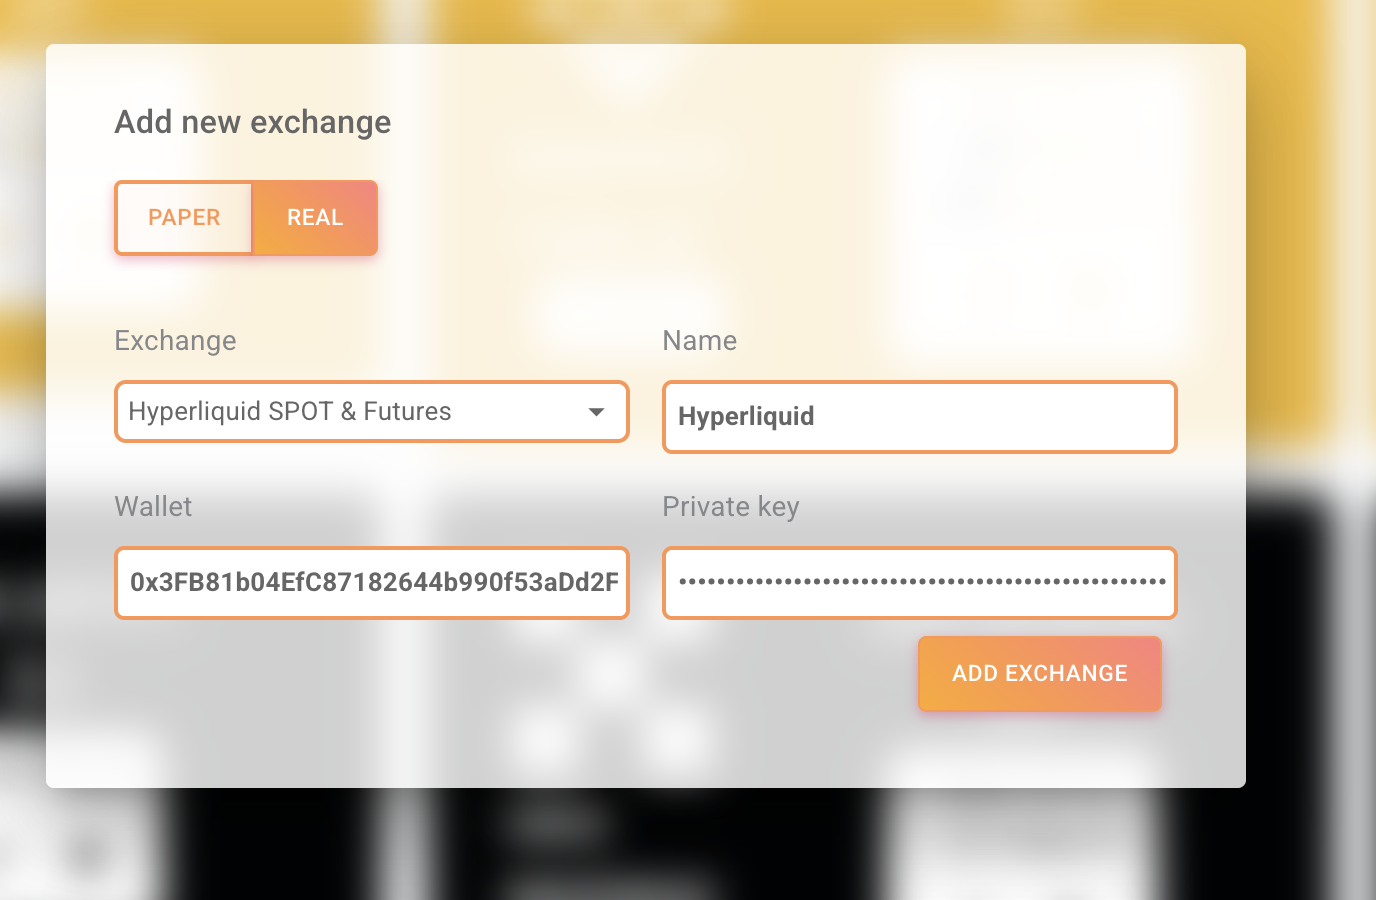Click the 'Add new exchange' dialog title

coord(253,122)
